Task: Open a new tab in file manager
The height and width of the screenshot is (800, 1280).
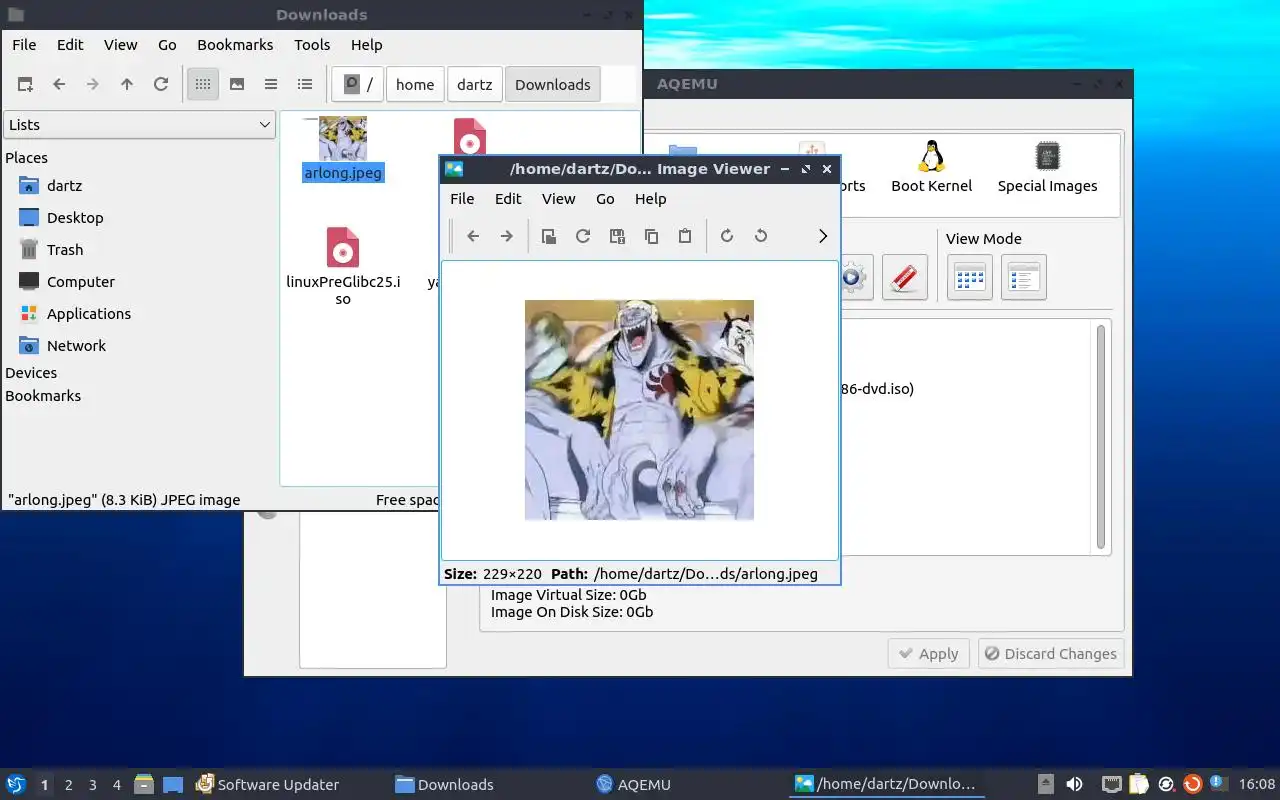Action: (x=25, y=84)
